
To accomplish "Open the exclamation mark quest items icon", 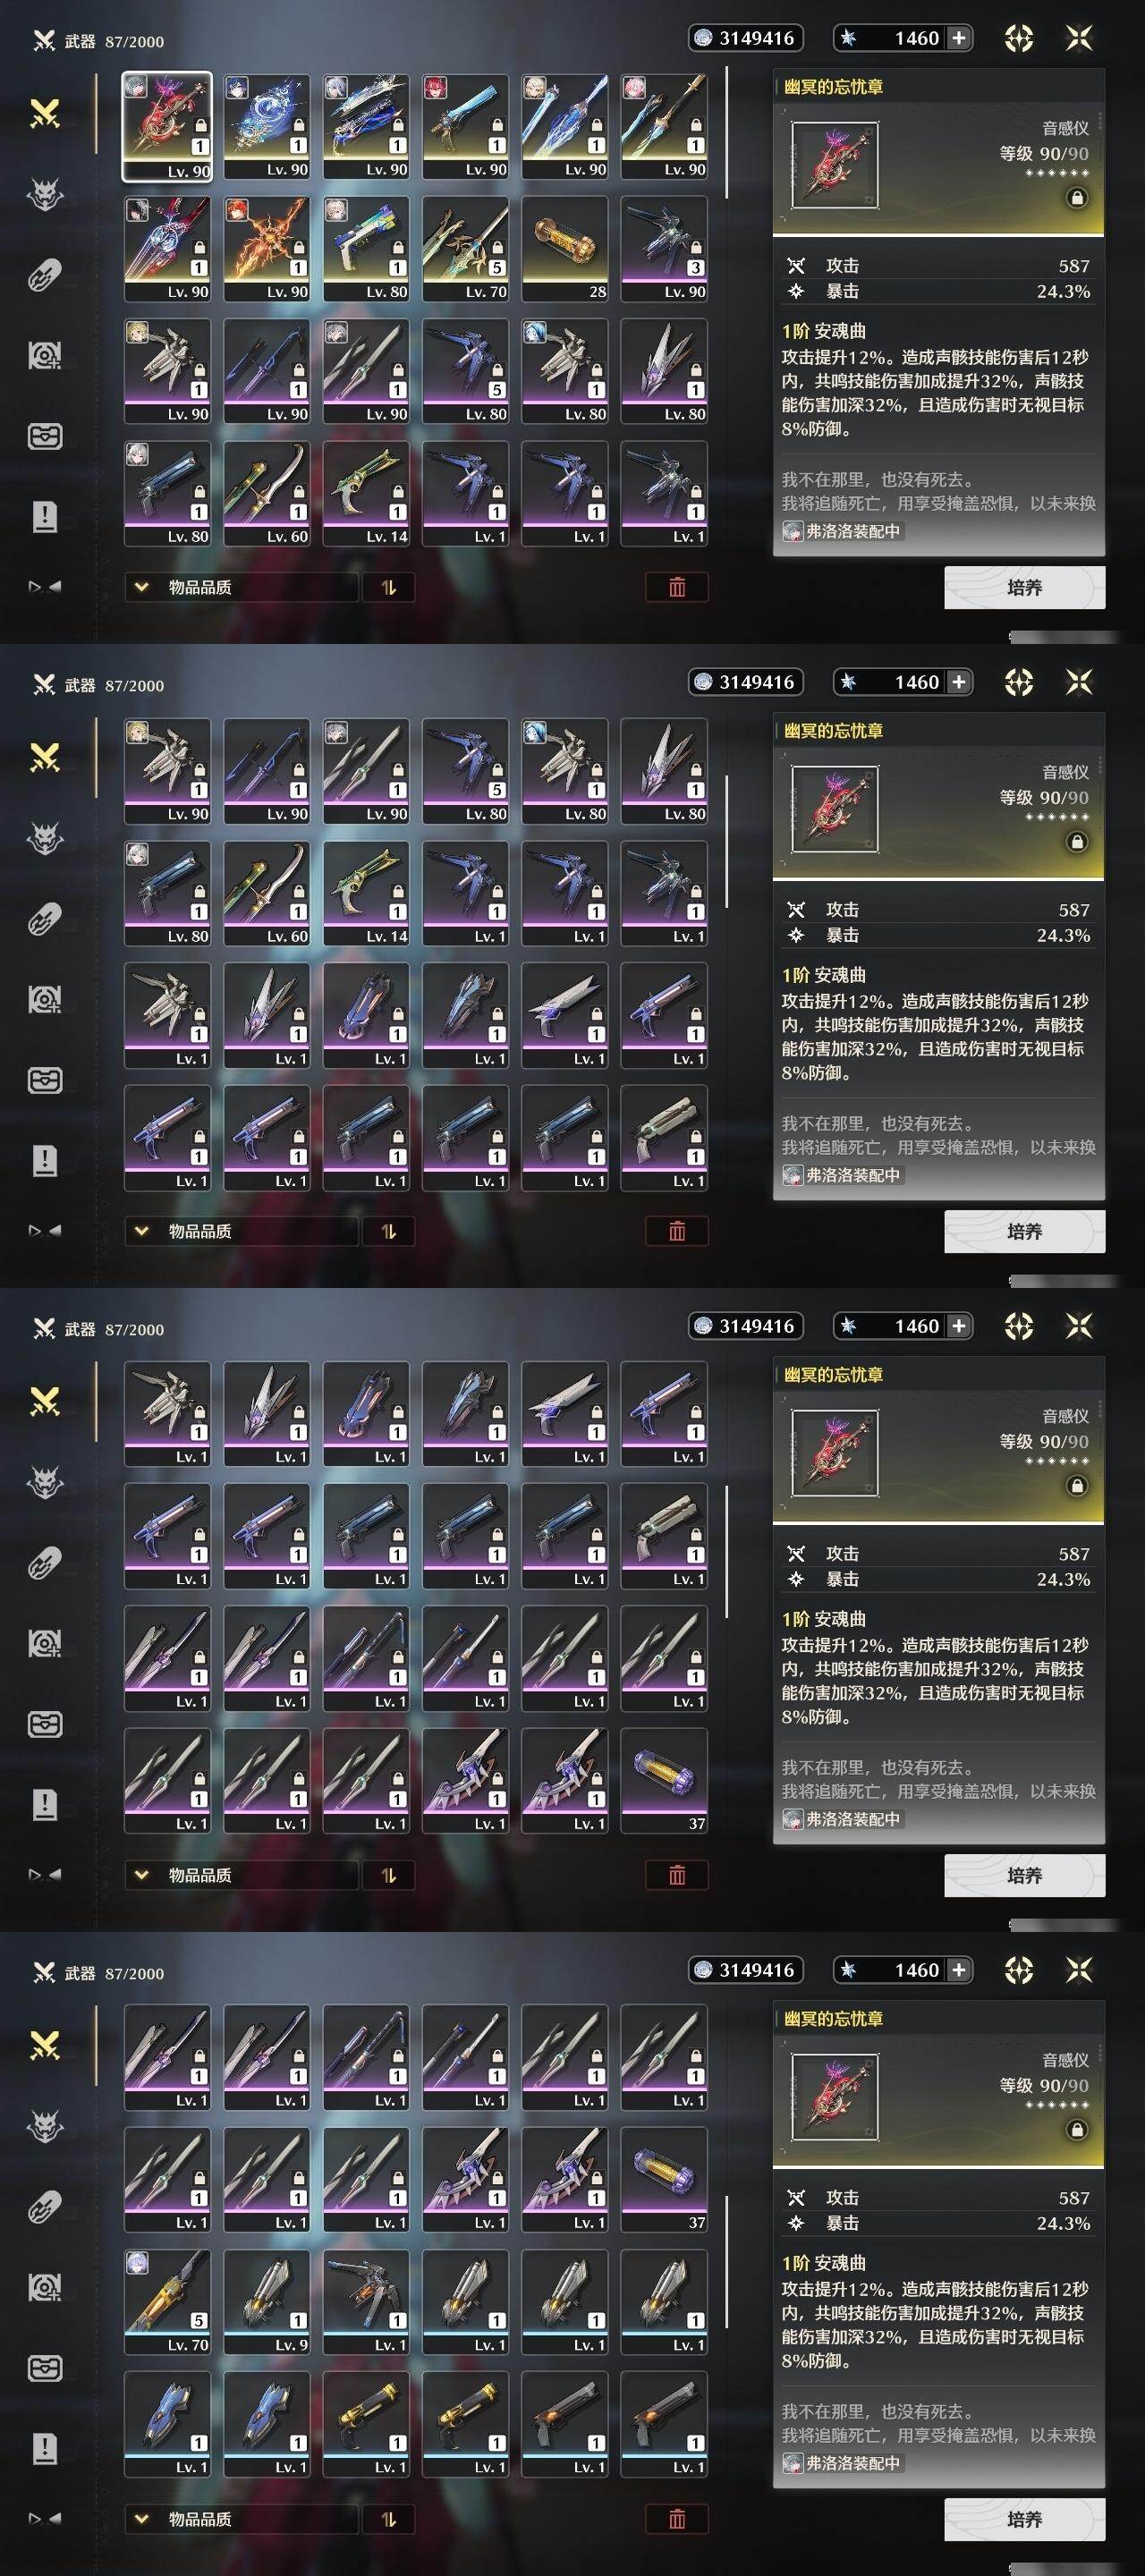I will pos(45,516).
